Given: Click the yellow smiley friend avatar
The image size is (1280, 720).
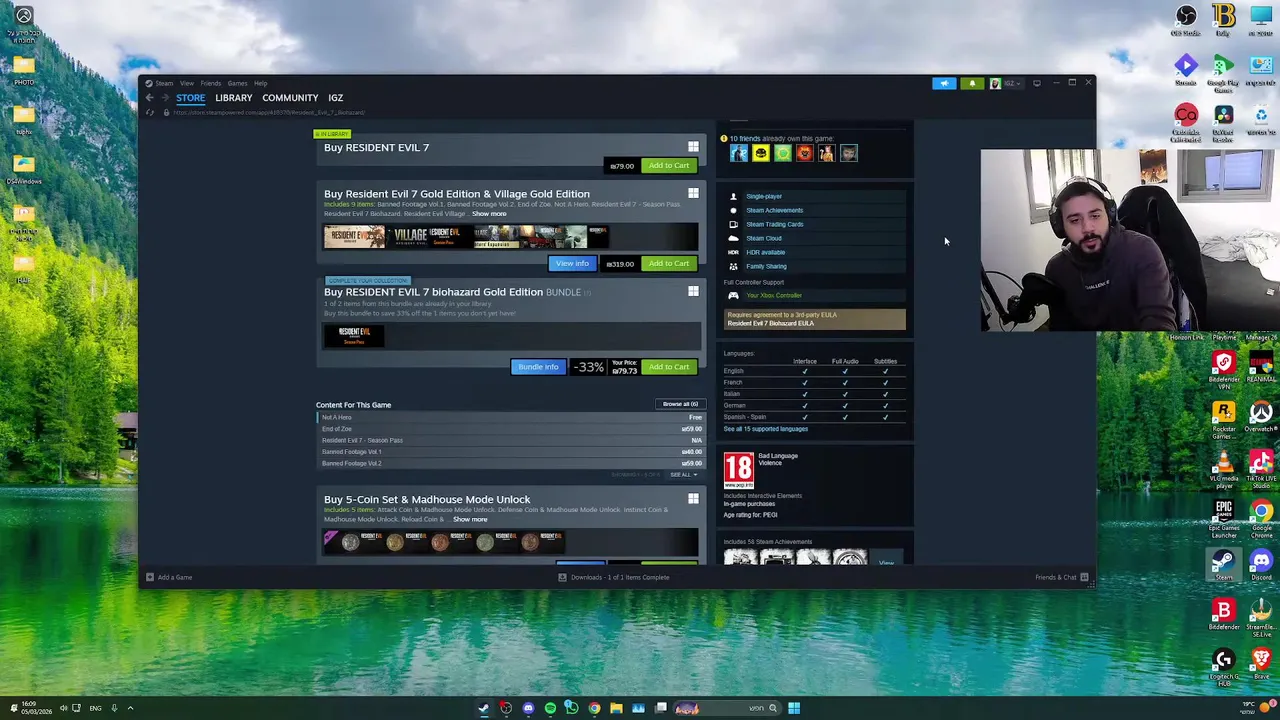Looking at the screenshot, I should (x=760, y=153).
